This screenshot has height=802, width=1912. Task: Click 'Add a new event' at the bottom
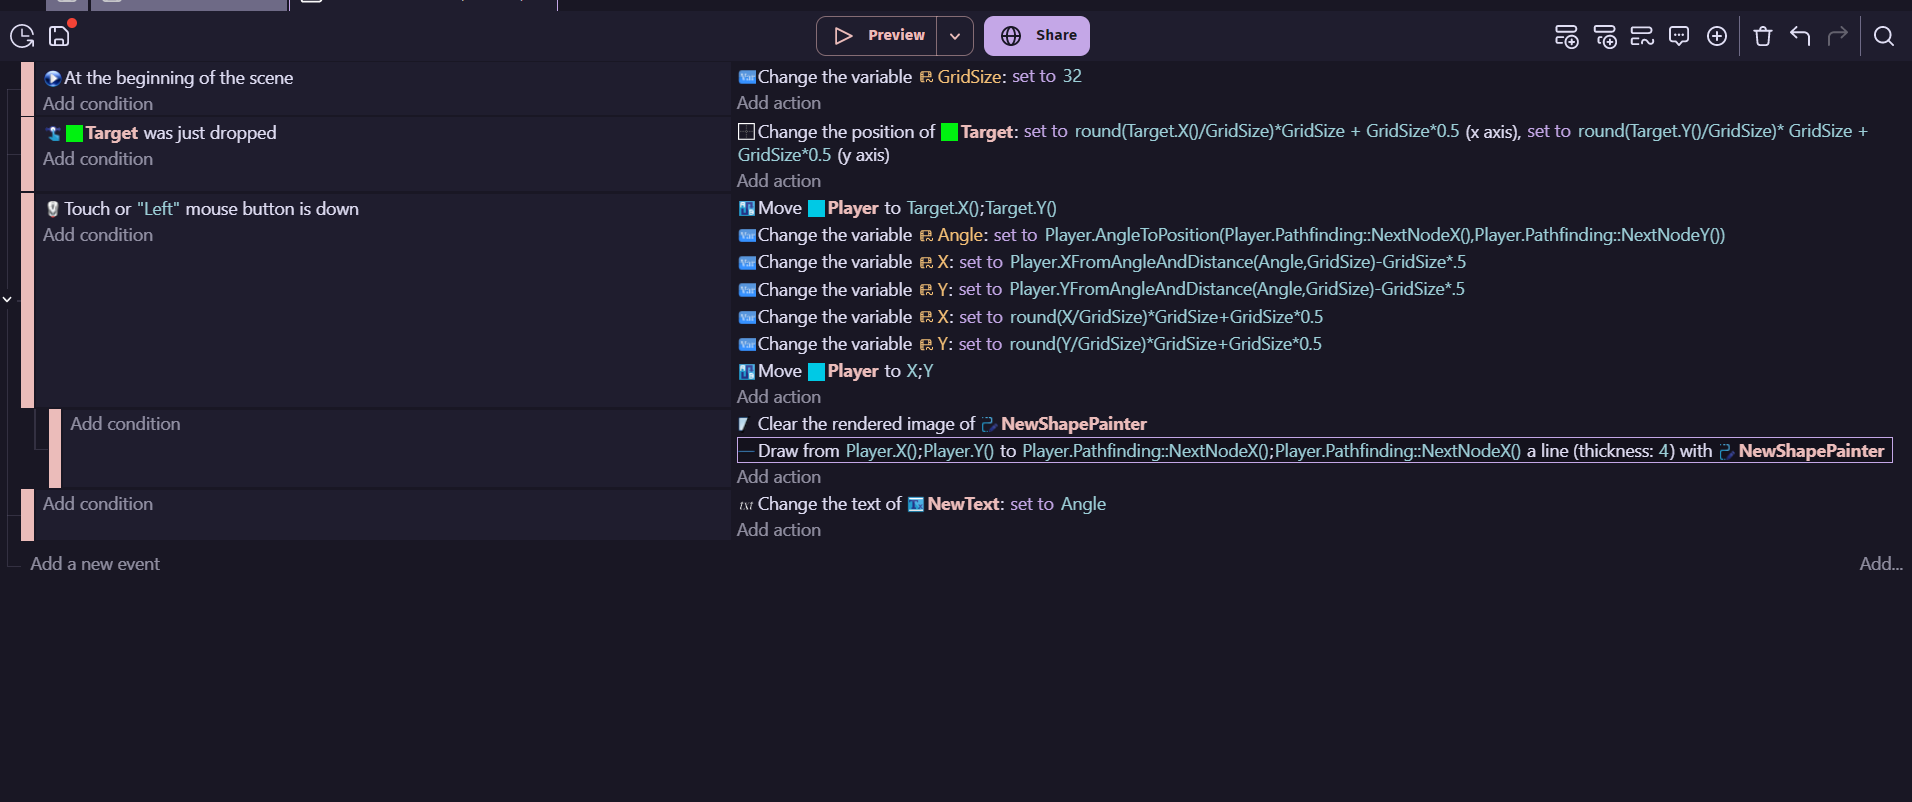click(95, 564)
